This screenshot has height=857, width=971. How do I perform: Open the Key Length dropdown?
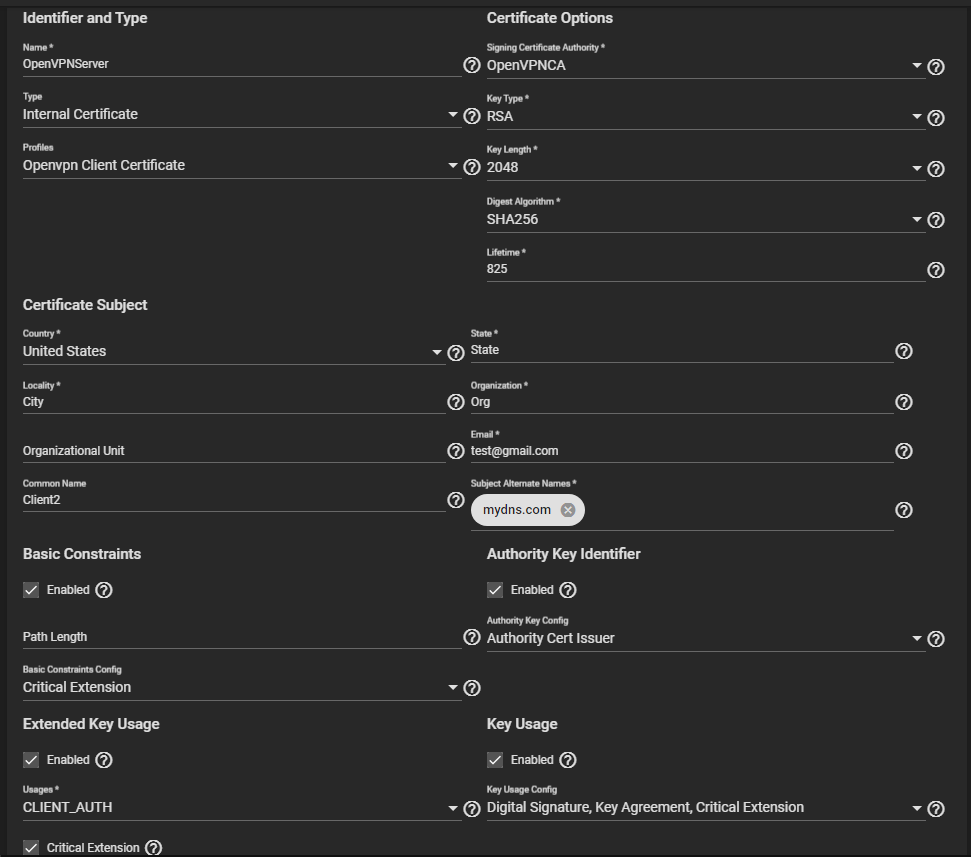pyautogui.click(x=703, y=168)
